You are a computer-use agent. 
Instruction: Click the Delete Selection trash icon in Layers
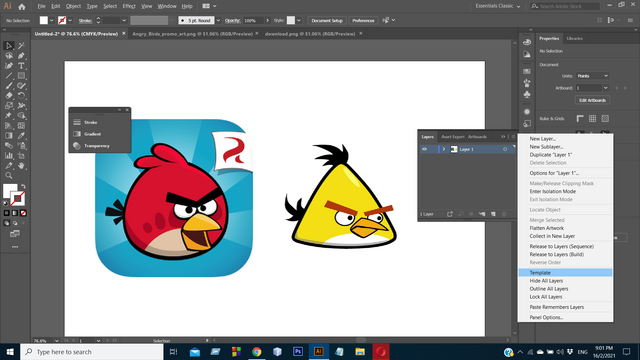tap(504, 214)
